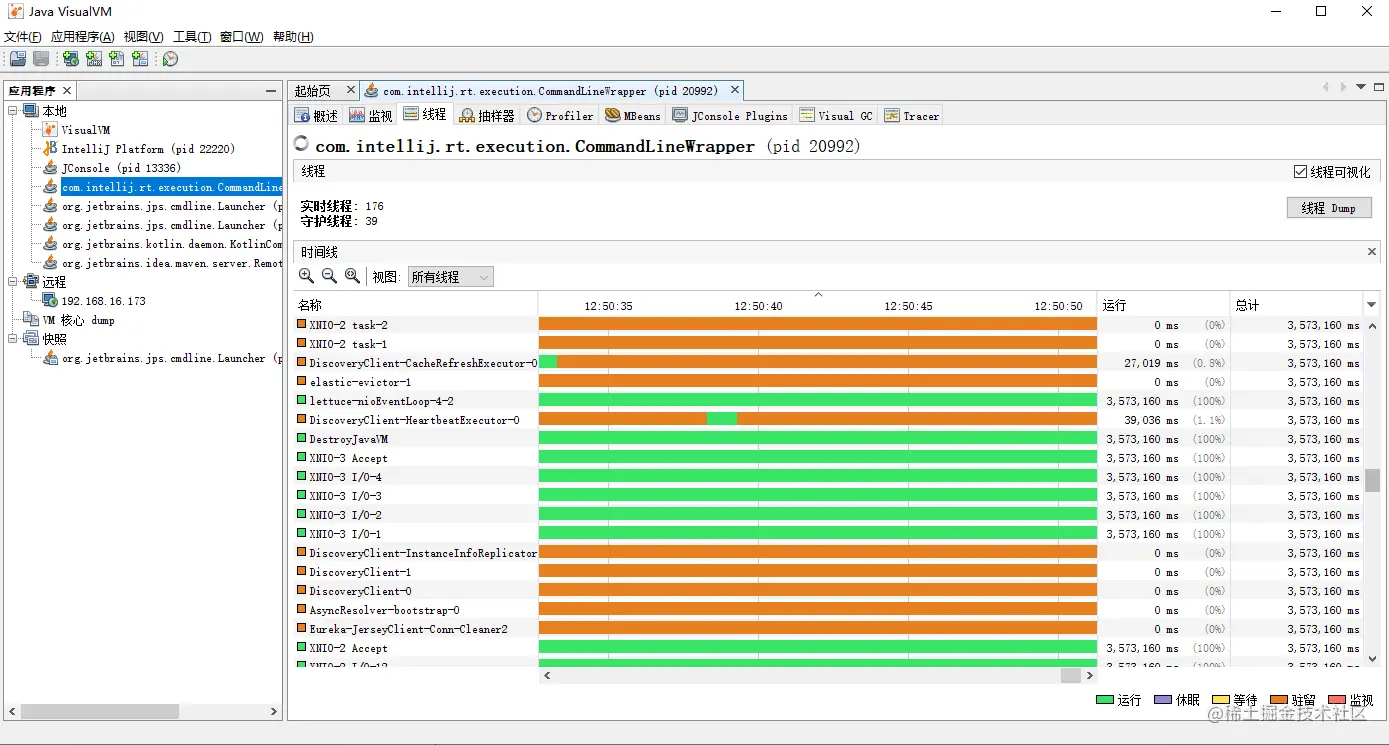1389x745 pixels.
Task: Open the table column chooser arrow beside 总计
Action: [x=1371, y=305]
